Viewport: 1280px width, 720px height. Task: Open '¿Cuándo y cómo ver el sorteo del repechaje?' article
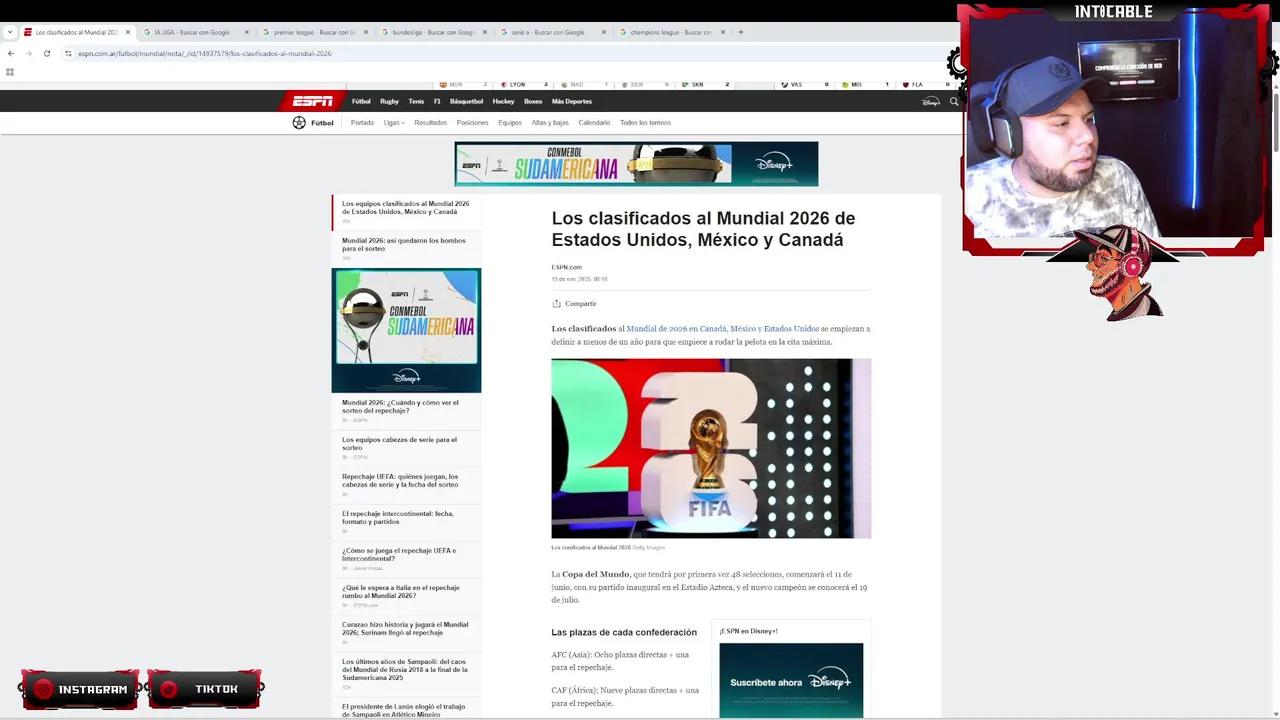400,406
